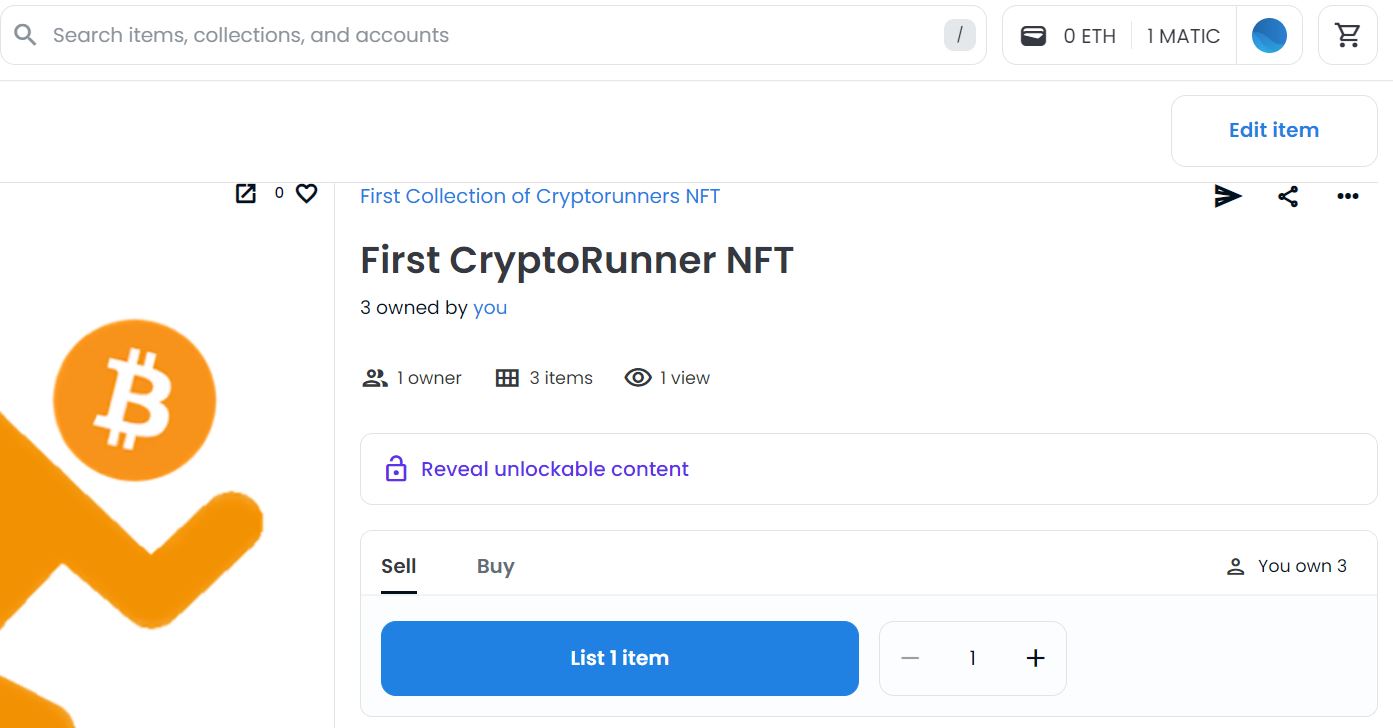Switch to the Buy tab
1393x728 pixels.
[495, 566]
